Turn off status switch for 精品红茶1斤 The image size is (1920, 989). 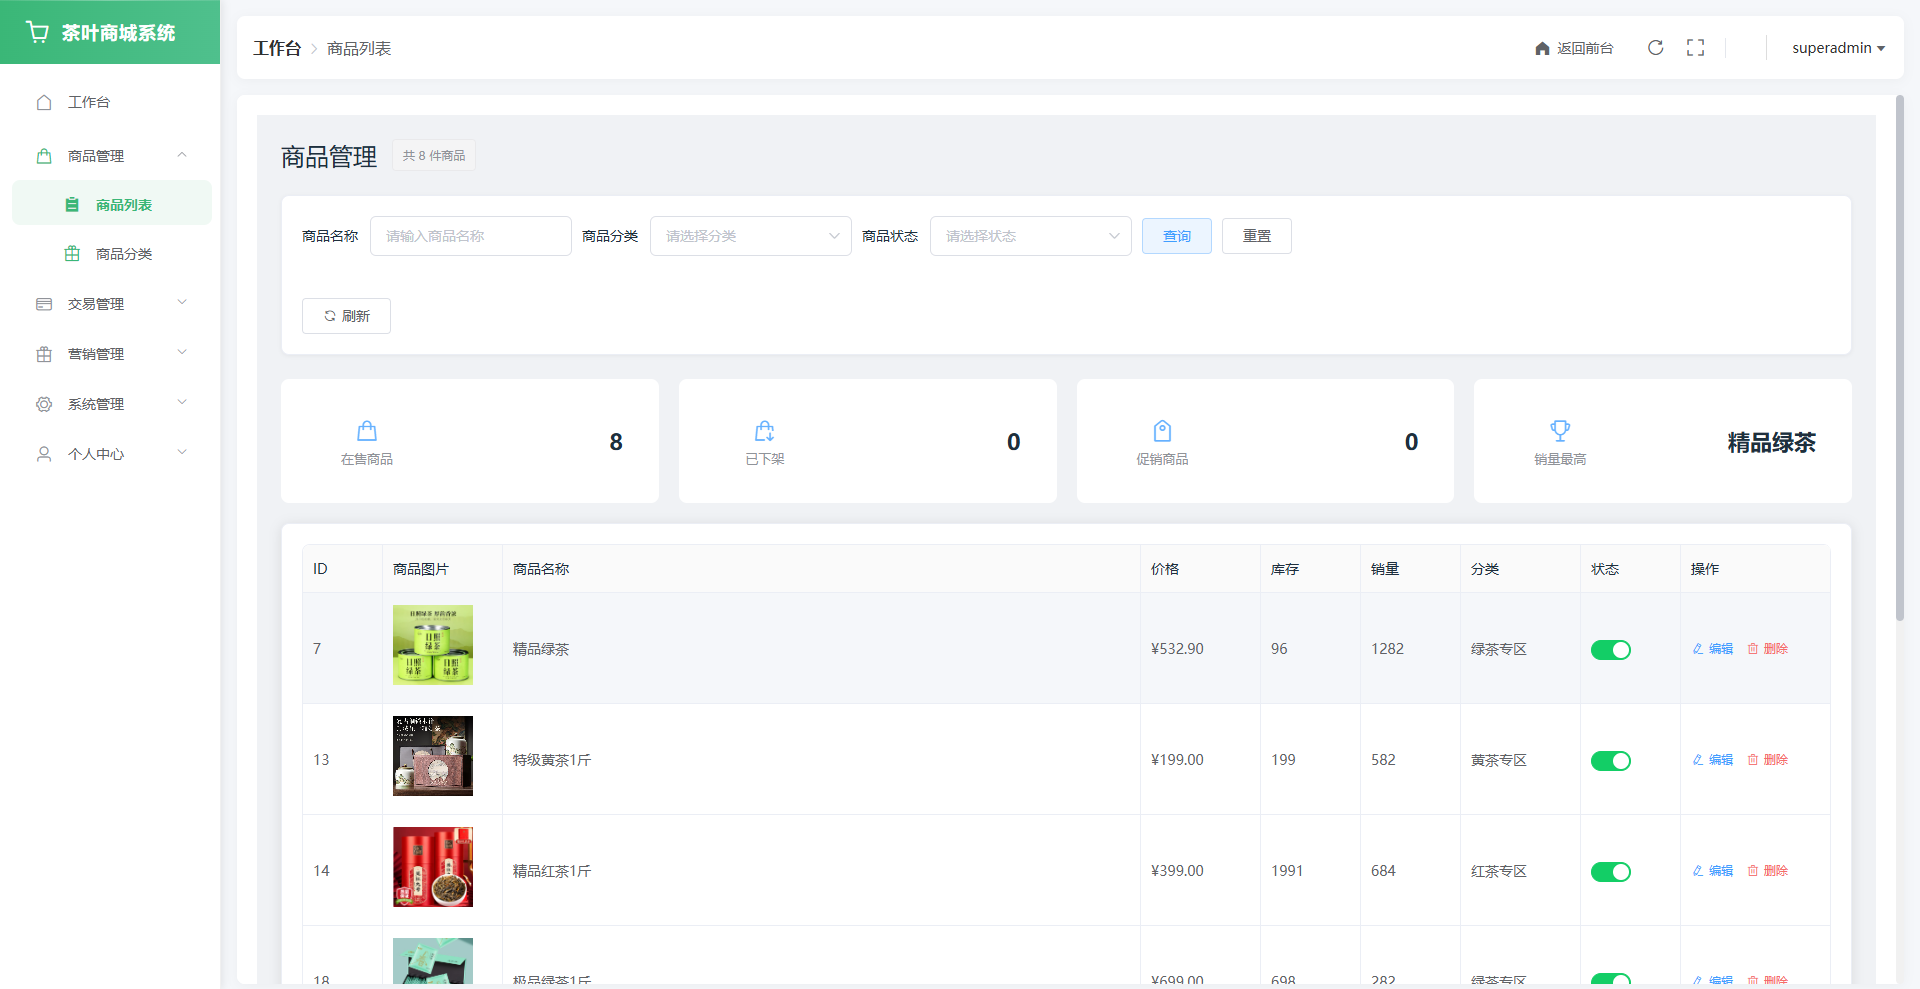1610,872
